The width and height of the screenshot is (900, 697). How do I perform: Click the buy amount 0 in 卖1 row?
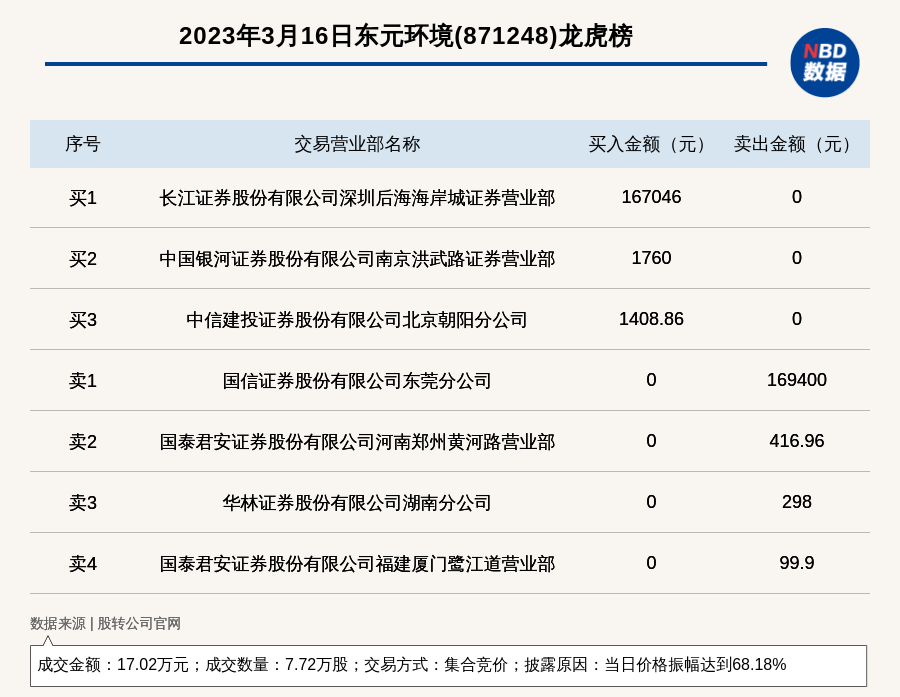651,380
